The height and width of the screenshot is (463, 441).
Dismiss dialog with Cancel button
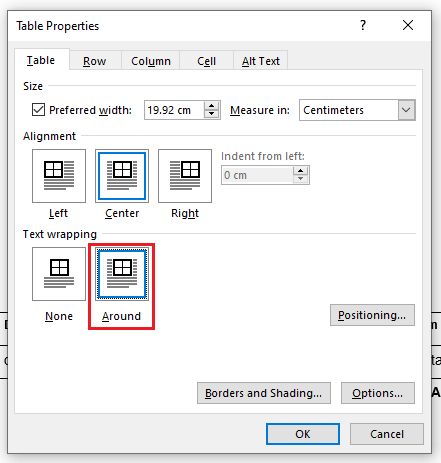tap(387, 434)
